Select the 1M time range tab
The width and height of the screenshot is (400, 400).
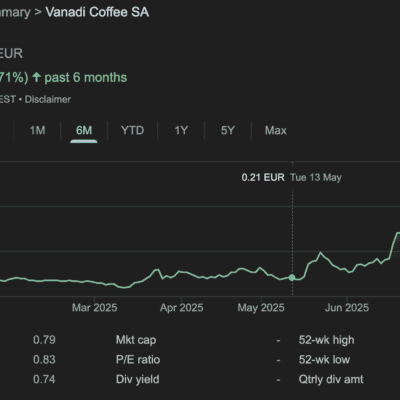click(x=37, y=130)
